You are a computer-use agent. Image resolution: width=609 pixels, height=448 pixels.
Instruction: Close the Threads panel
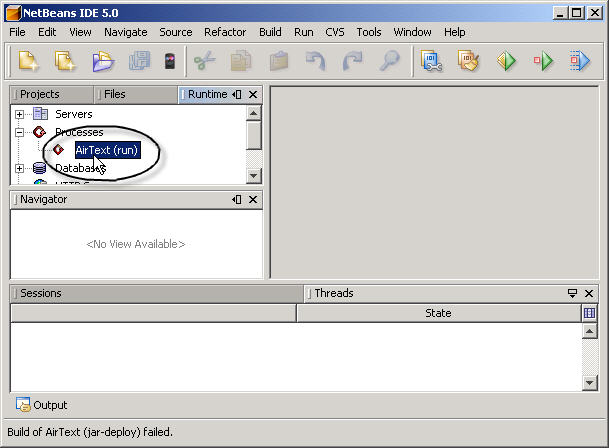click(x=589, y=293)
